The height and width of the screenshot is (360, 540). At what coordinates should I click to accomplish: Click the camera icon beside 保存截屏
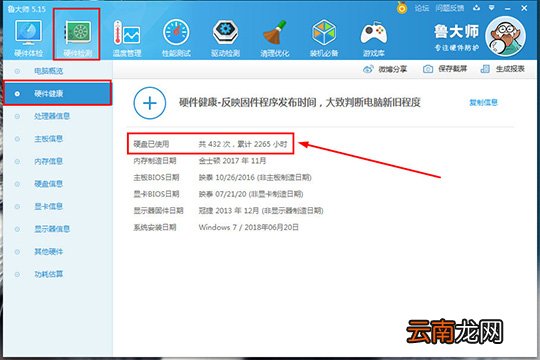tap(428, 69)
